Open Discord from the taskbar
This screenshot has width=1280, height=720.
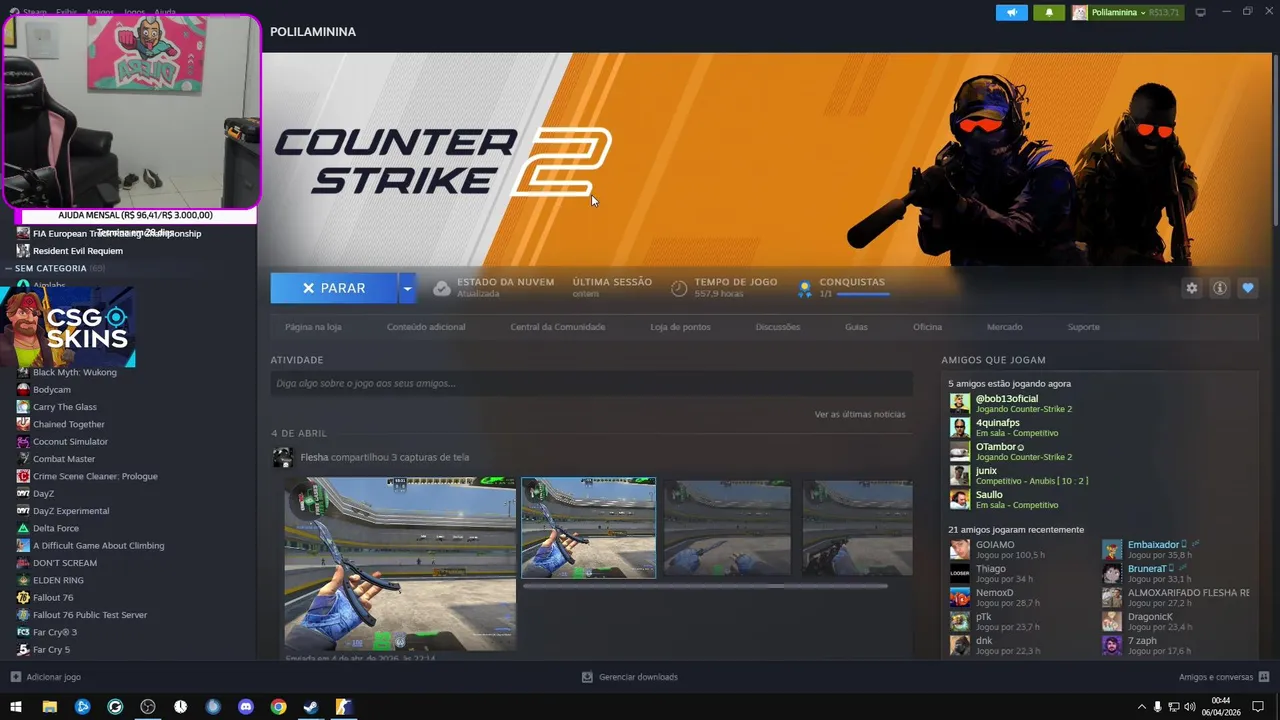click(246, 707)
